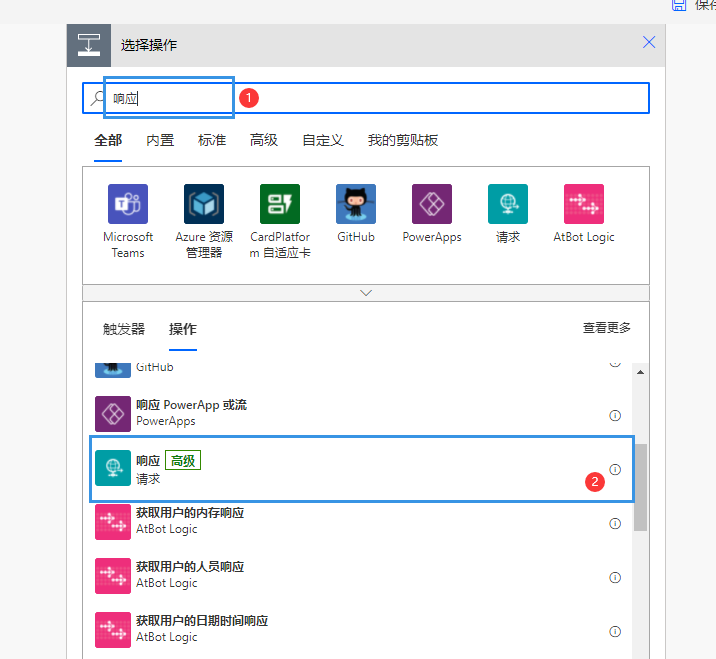Switch to the 自定义 tab
716x659 pixels.
[x=323, y=140]
